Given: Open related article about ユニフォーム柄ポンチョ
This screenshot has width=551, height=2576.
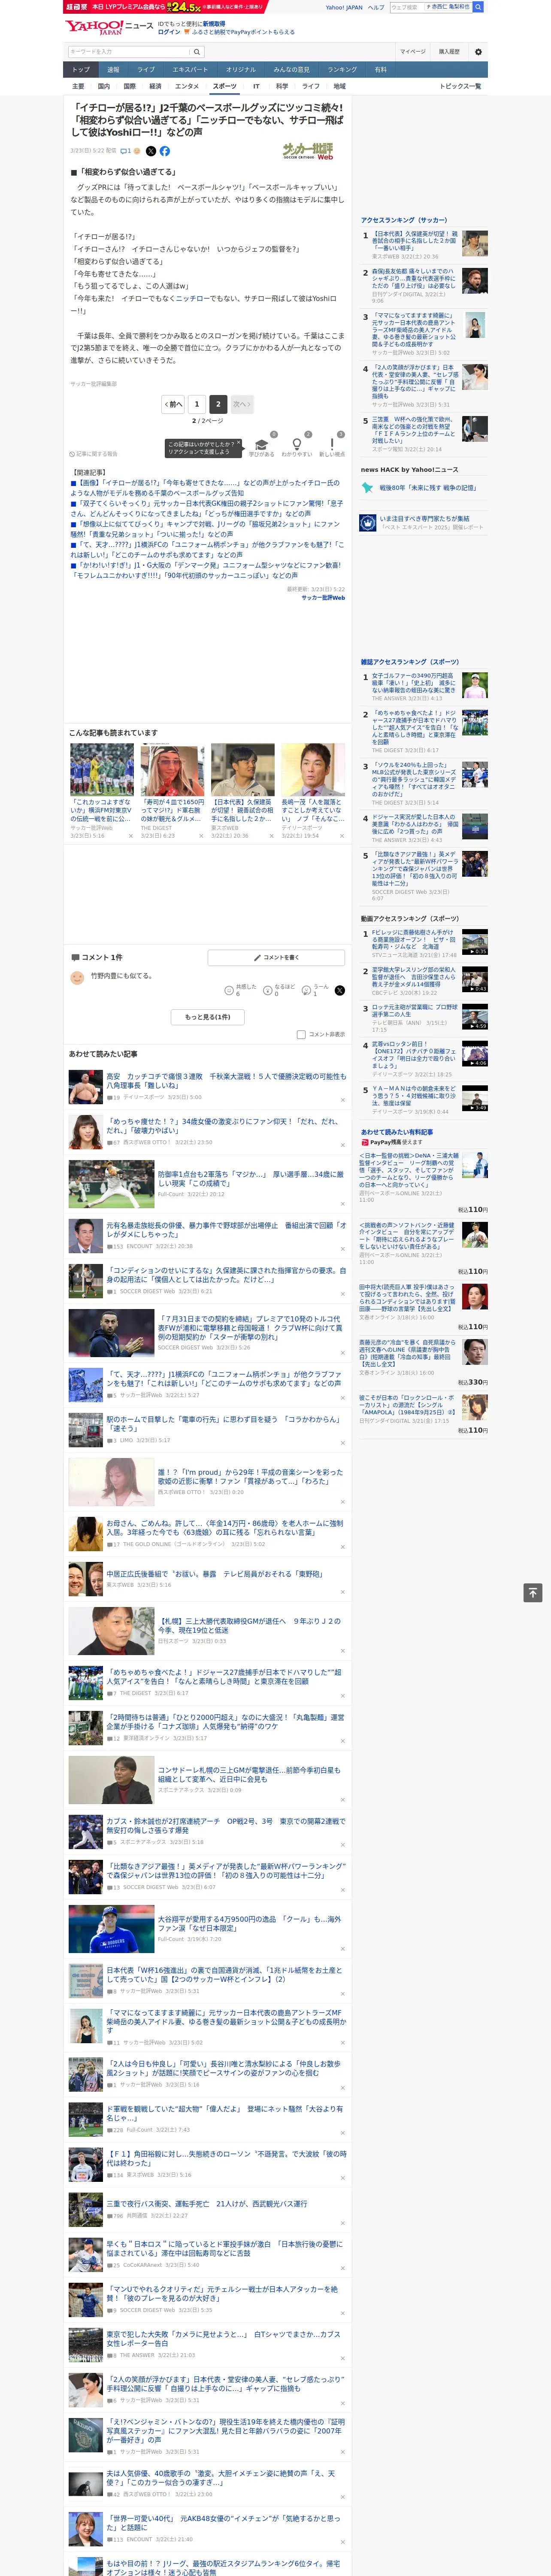Looking at the screenshot, I should [206, 549].
